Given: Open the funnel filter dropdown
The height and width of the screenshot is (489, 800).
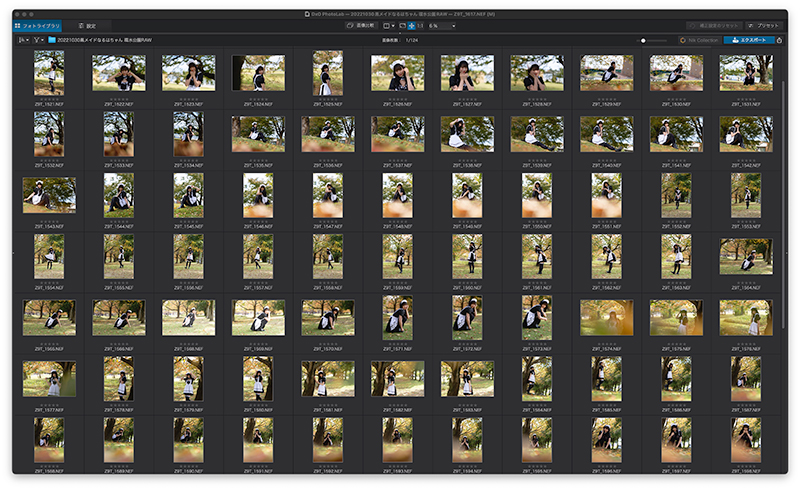Looking at the screenshot, I should (39, 40).
